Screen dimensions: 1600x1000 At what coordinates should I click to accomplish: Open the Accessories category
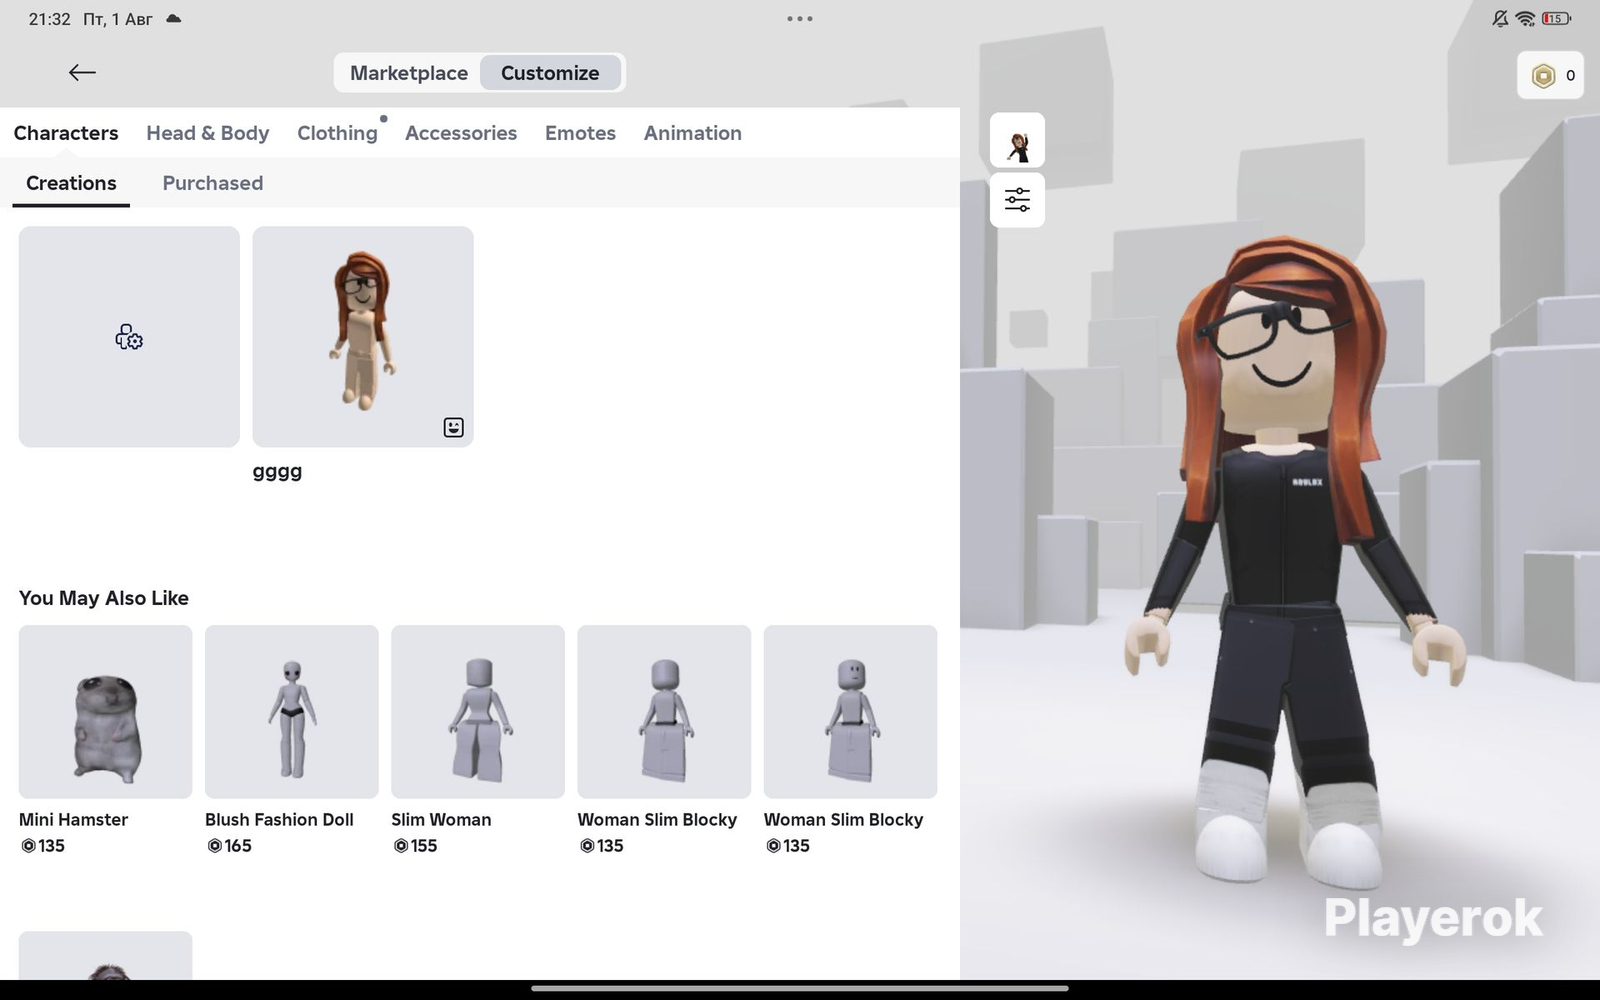tap(461, 133)
